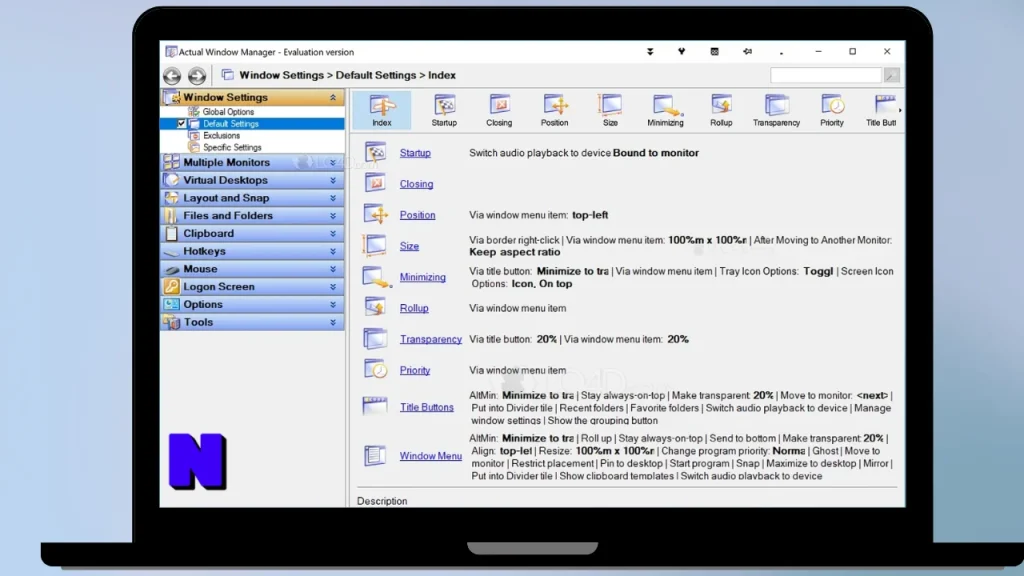Click the Closing link in the index list
1024x576 pixels.
(x=417, y=184)
